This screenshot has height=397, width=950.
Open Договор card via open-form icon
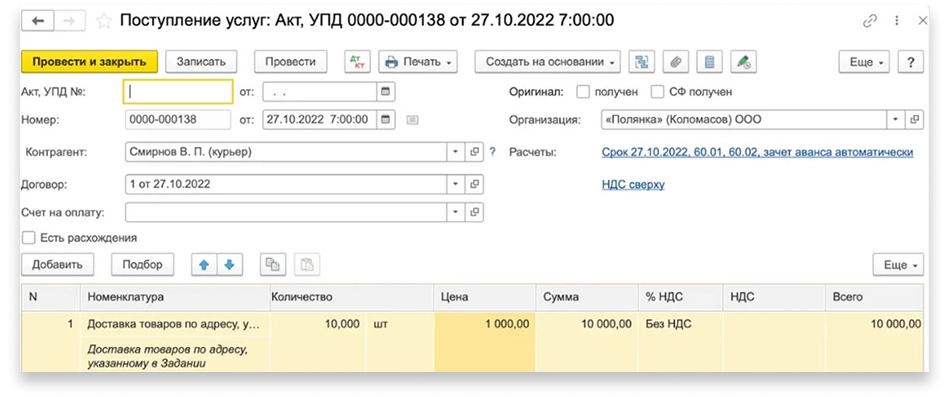pyautogui.click(x=475, y=184)
